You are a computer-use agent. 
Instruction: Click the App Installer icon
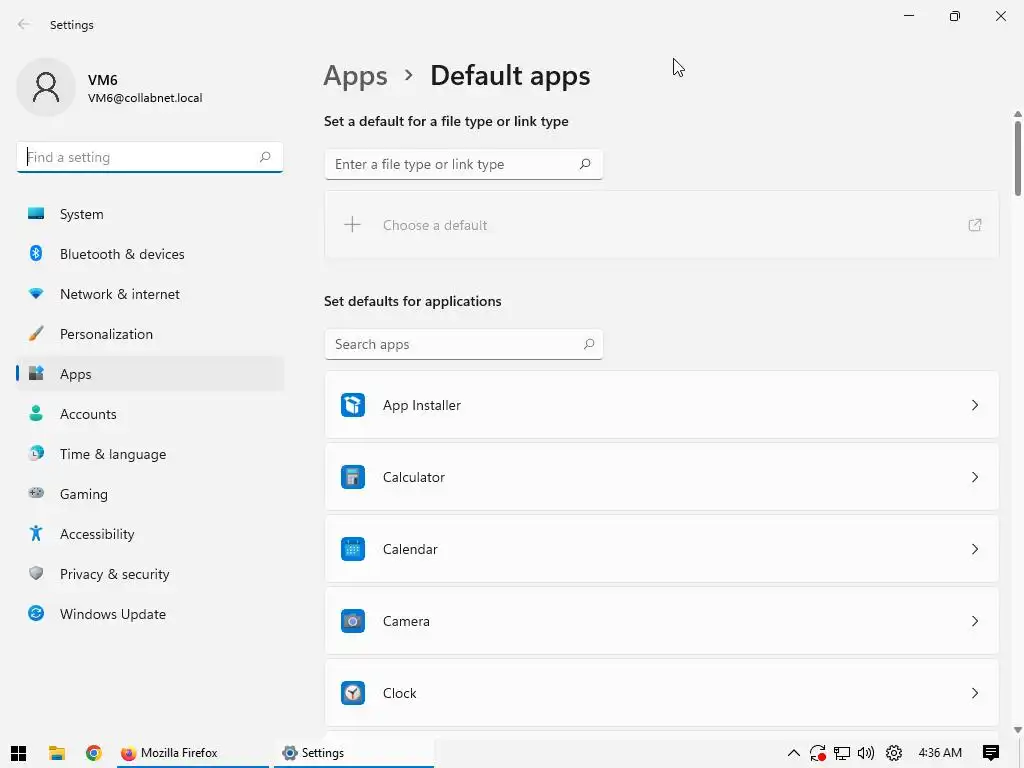coord(353,405)
